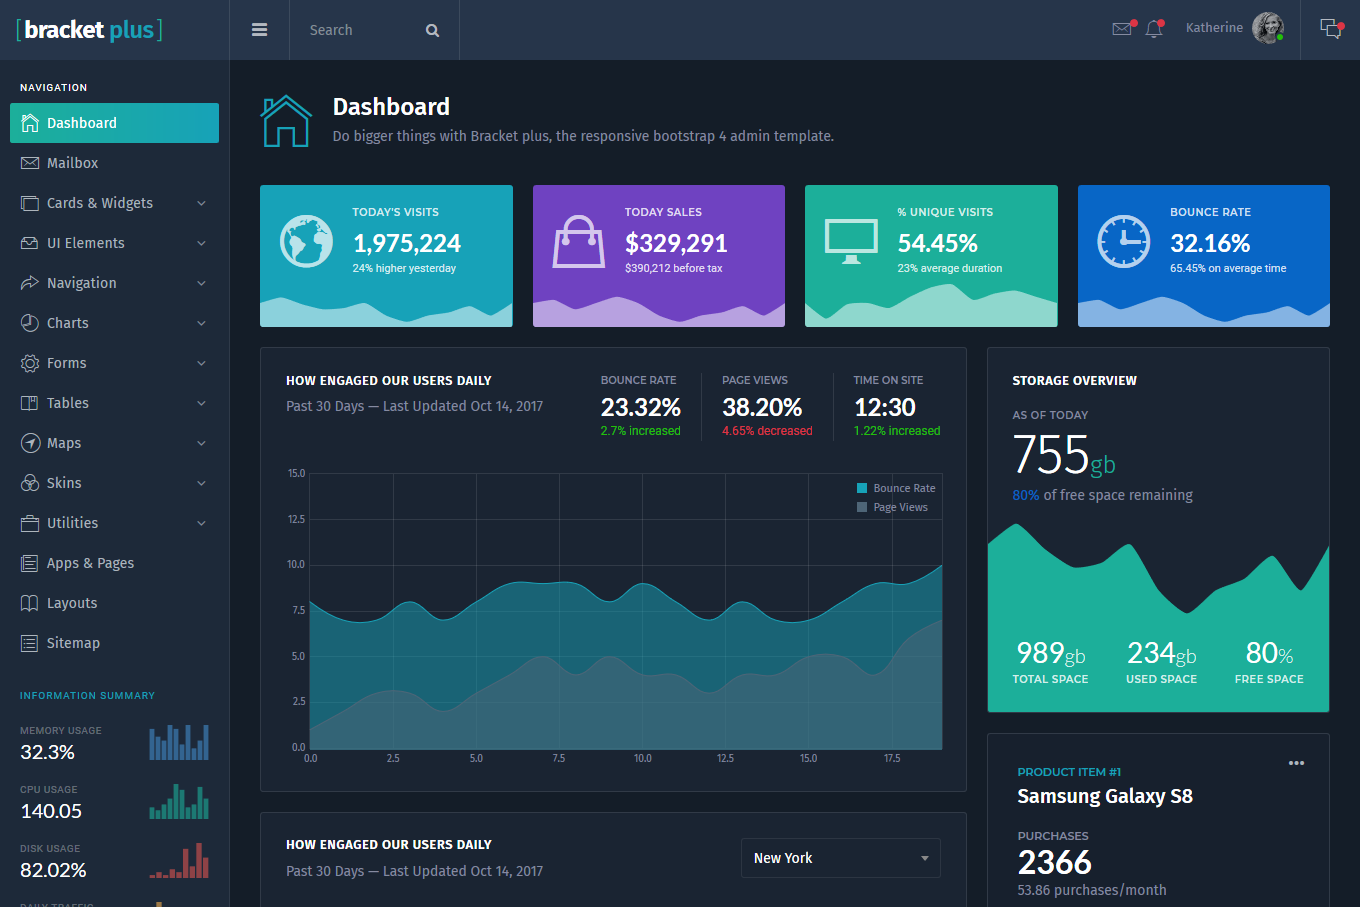Screen dimensions: 1360x907
Task: Click the hamburger menu icon
Action: point(259,30)
